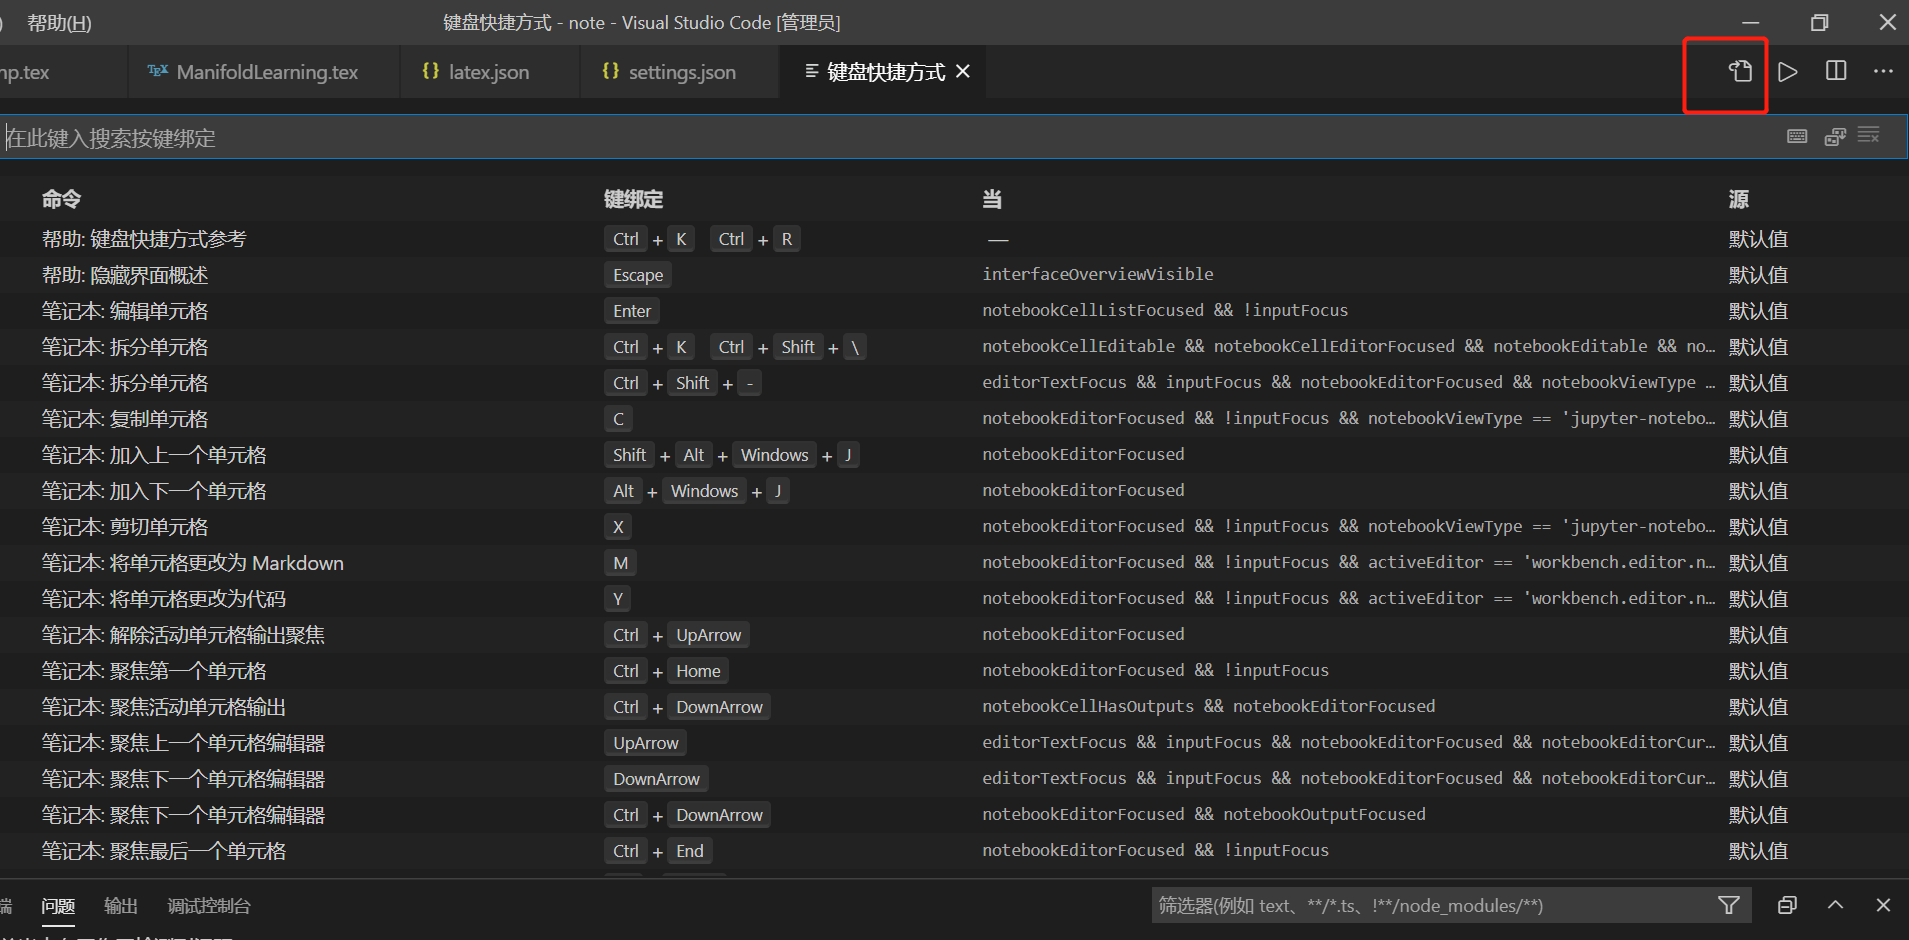The width and height of the screenshot is (1909, 940).
Task: Click the Ctrl + Home keybinding
Action: pyautogui.click(x=666, y=671)
